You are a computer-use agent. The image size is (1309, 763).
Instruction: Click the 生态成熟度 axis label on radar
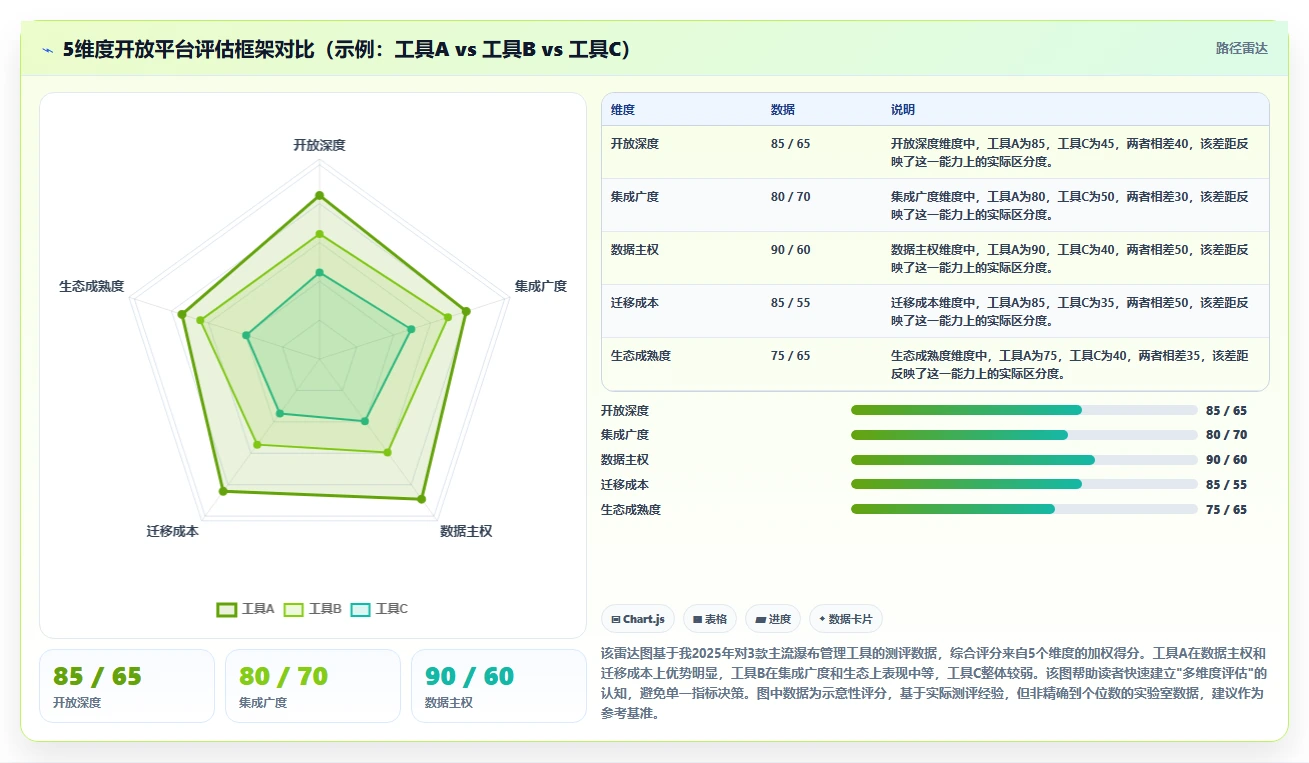(x=92, y=286)
